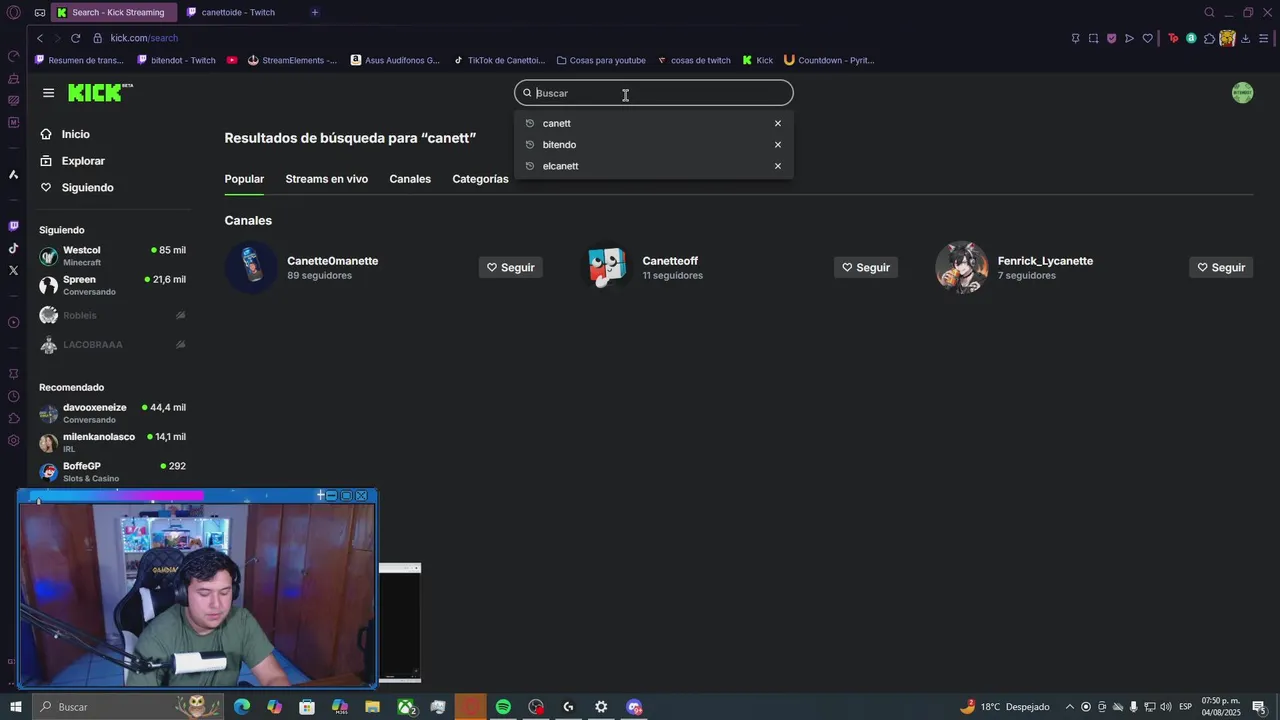1280x720 pixels.
Task: Show hidden system tray icons
Action: (1069, 707)
